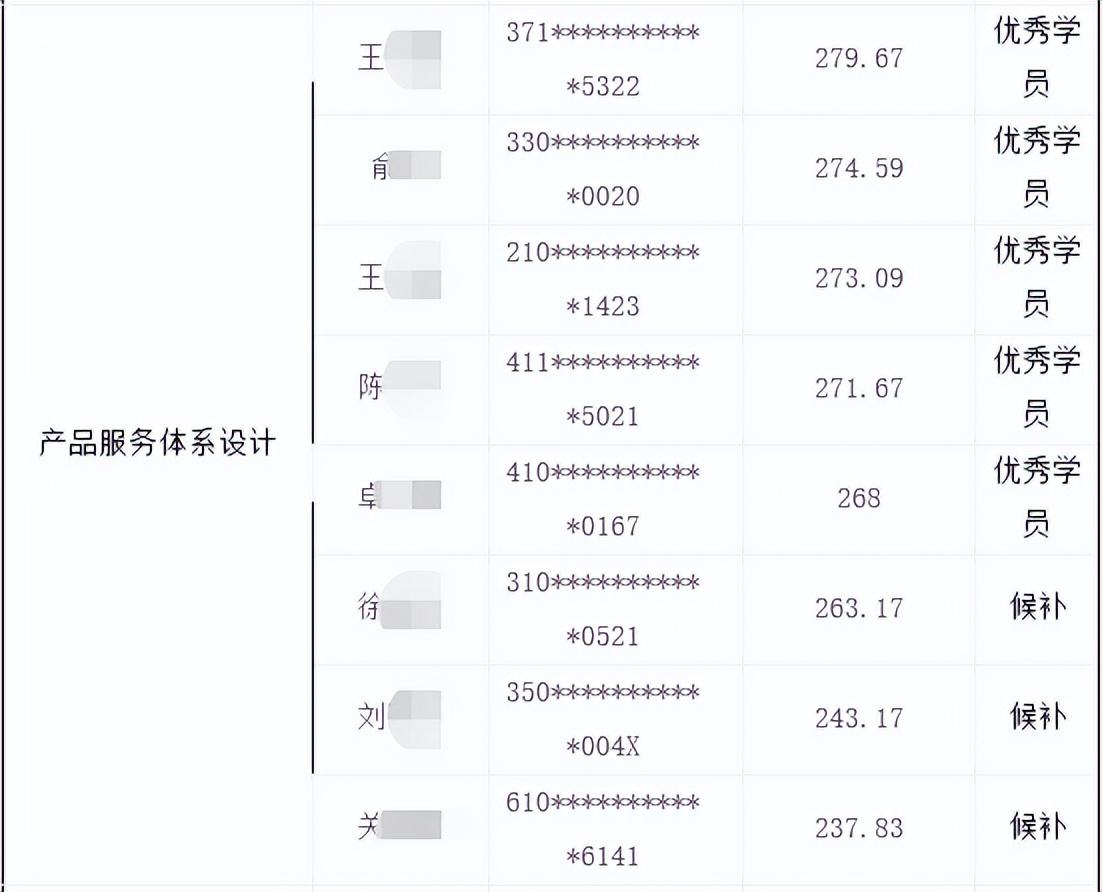Click the 产品服务体系设计 category cell
1102x892 pixels.
[x=157, y=443]
